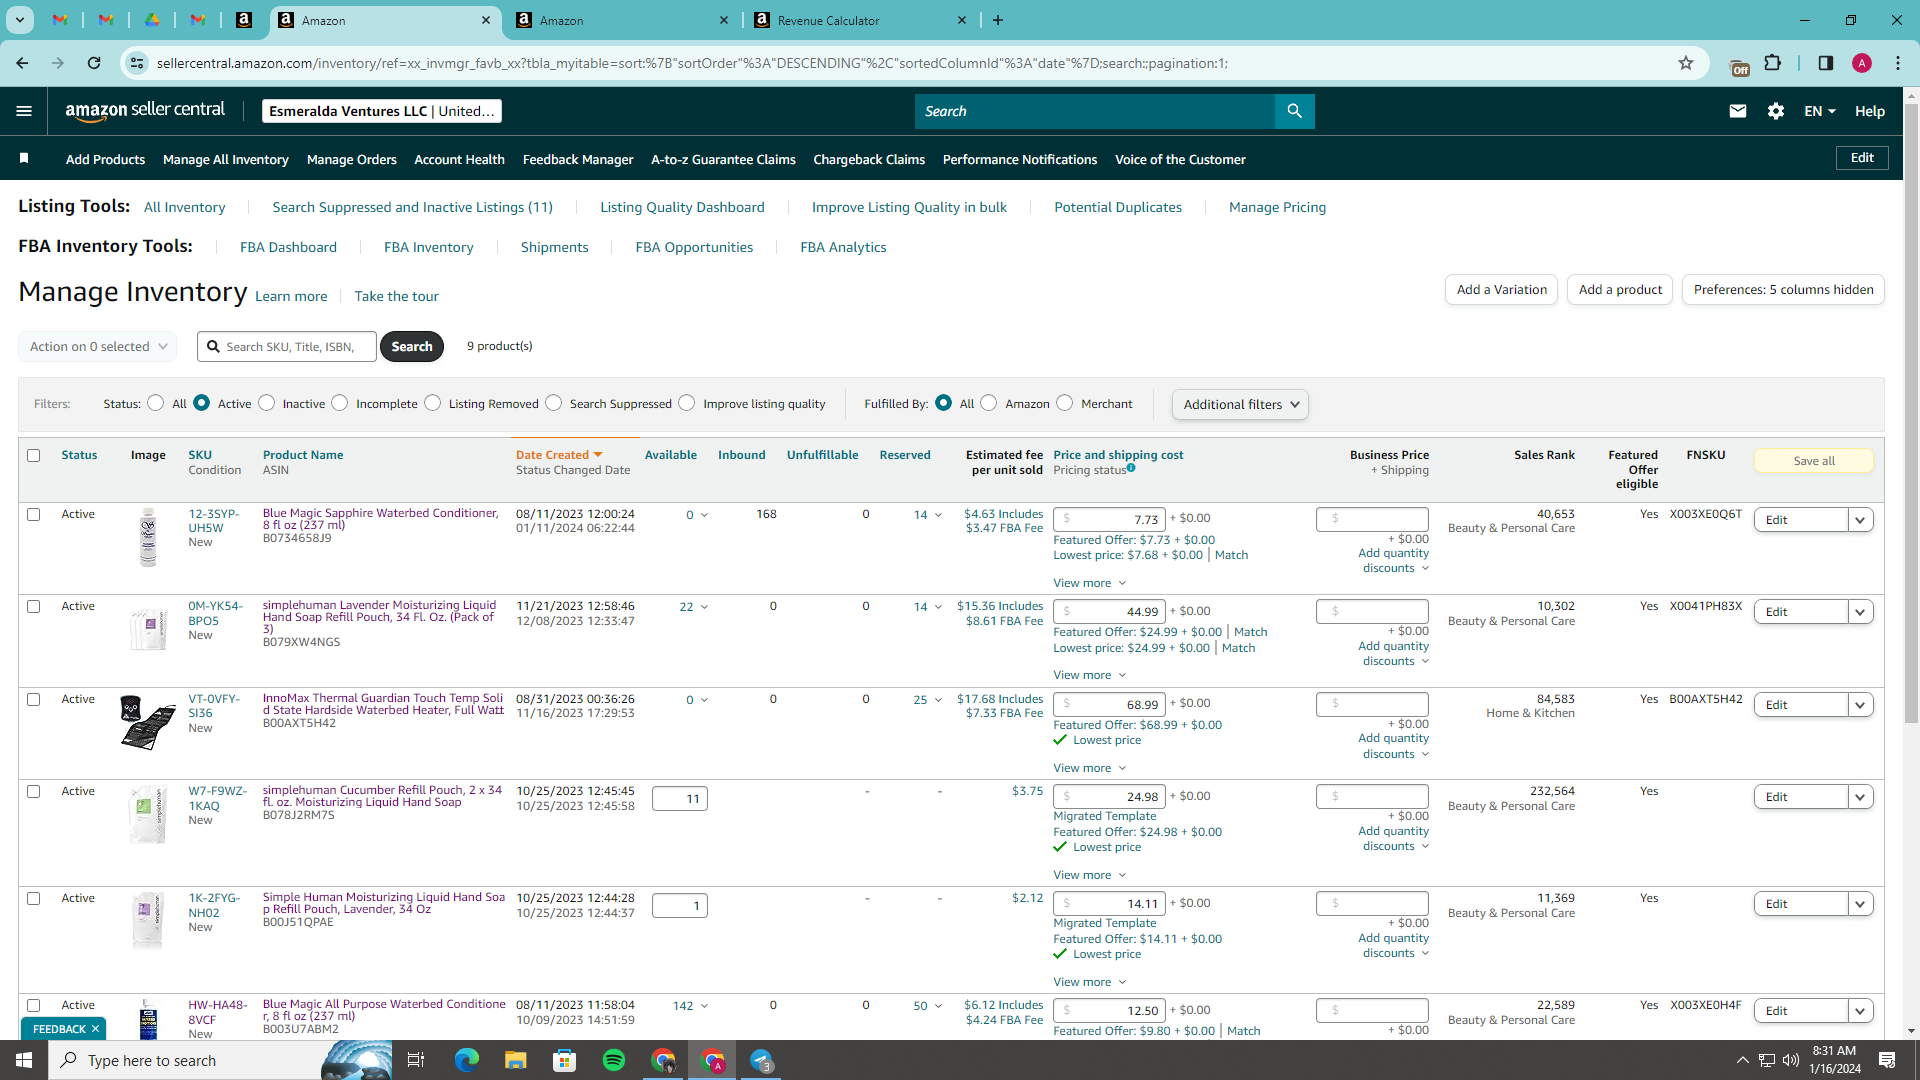
Task: Check the select-all products checkbox
Action: point(34,455)
